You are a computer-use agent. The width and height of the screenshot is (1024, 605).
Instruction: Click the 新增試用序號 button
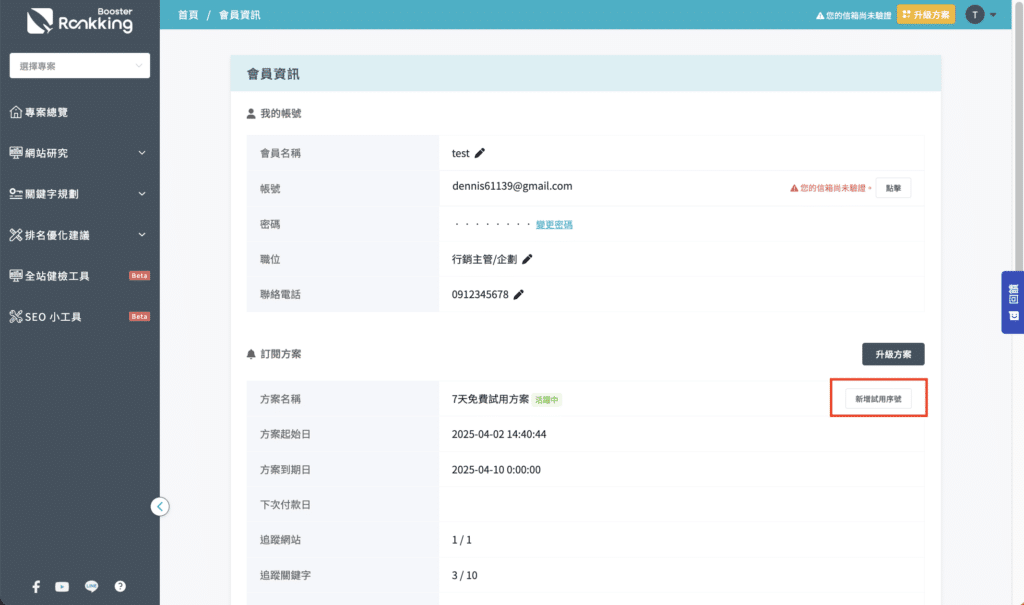pyautogui.click(x=878, y=398)
